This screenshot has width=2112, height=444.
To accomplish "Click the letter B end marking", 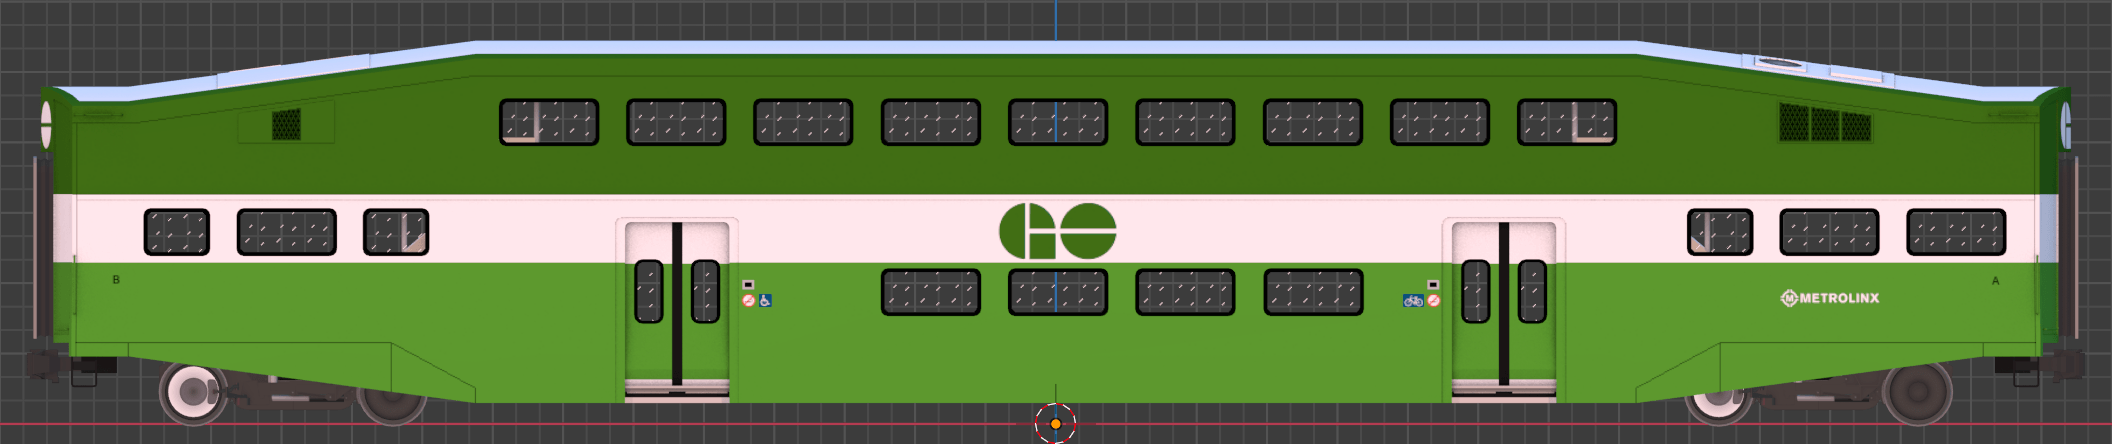I will coord(116,280).
